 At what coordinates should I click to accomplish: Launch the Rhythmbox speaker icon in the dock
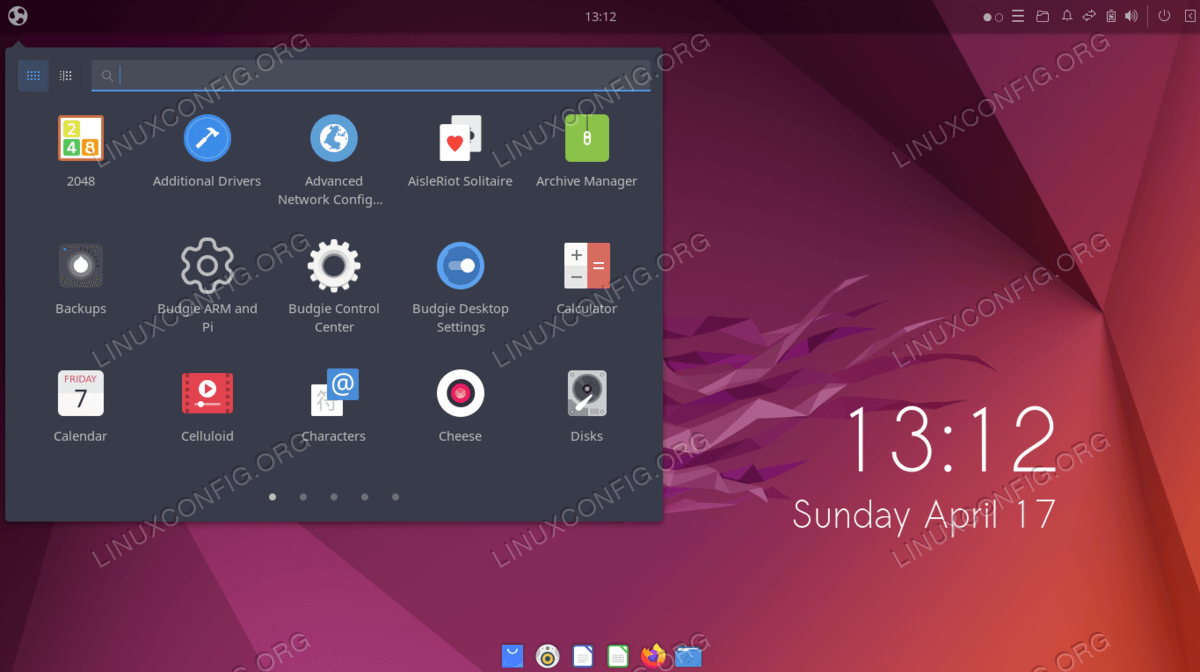[x=547, y=656]
